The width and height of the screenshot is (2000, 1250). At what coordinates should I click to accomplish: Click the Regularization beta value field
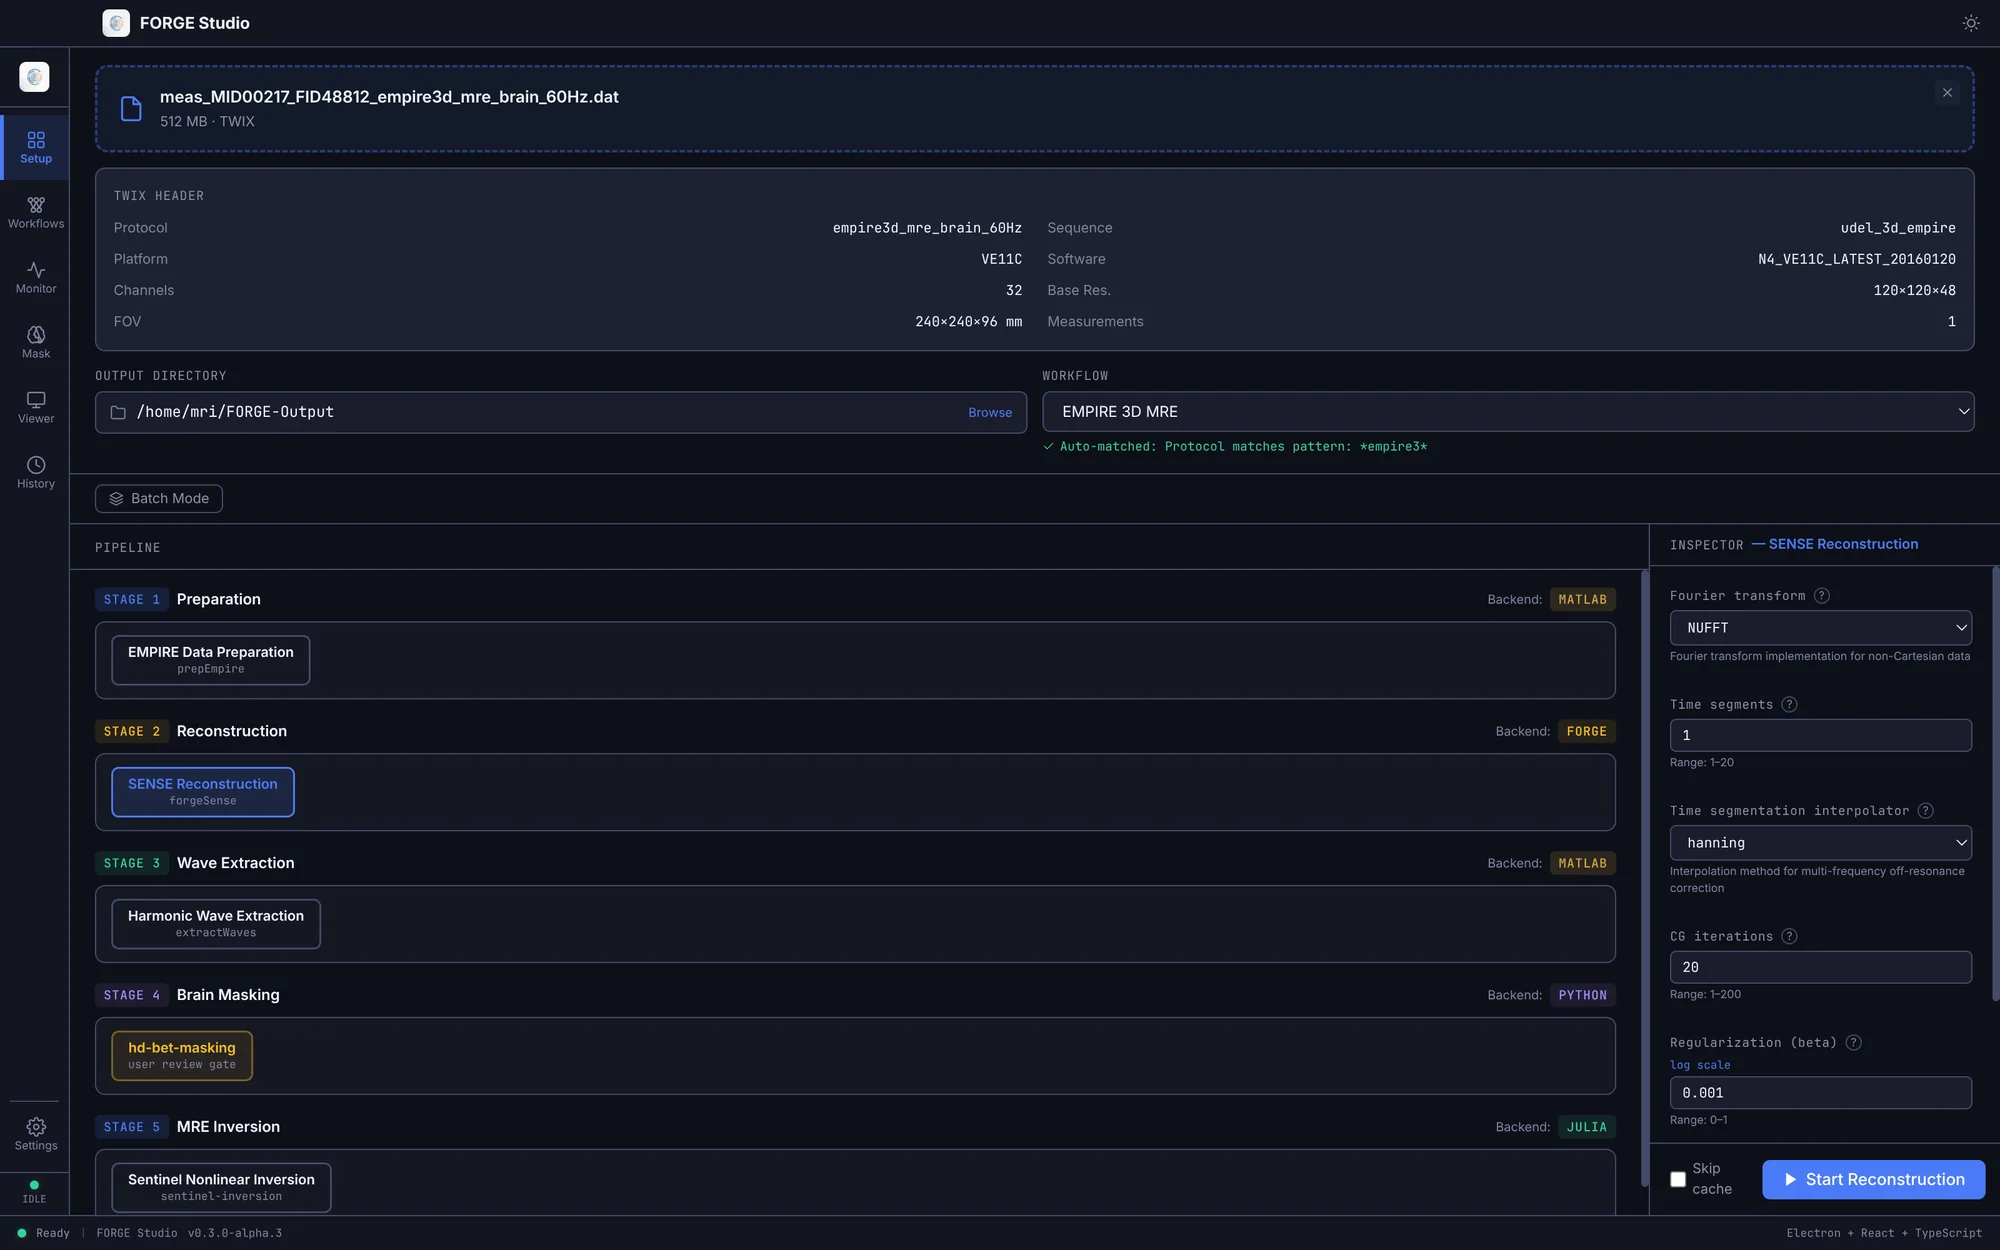[x=1820, y=1093]
